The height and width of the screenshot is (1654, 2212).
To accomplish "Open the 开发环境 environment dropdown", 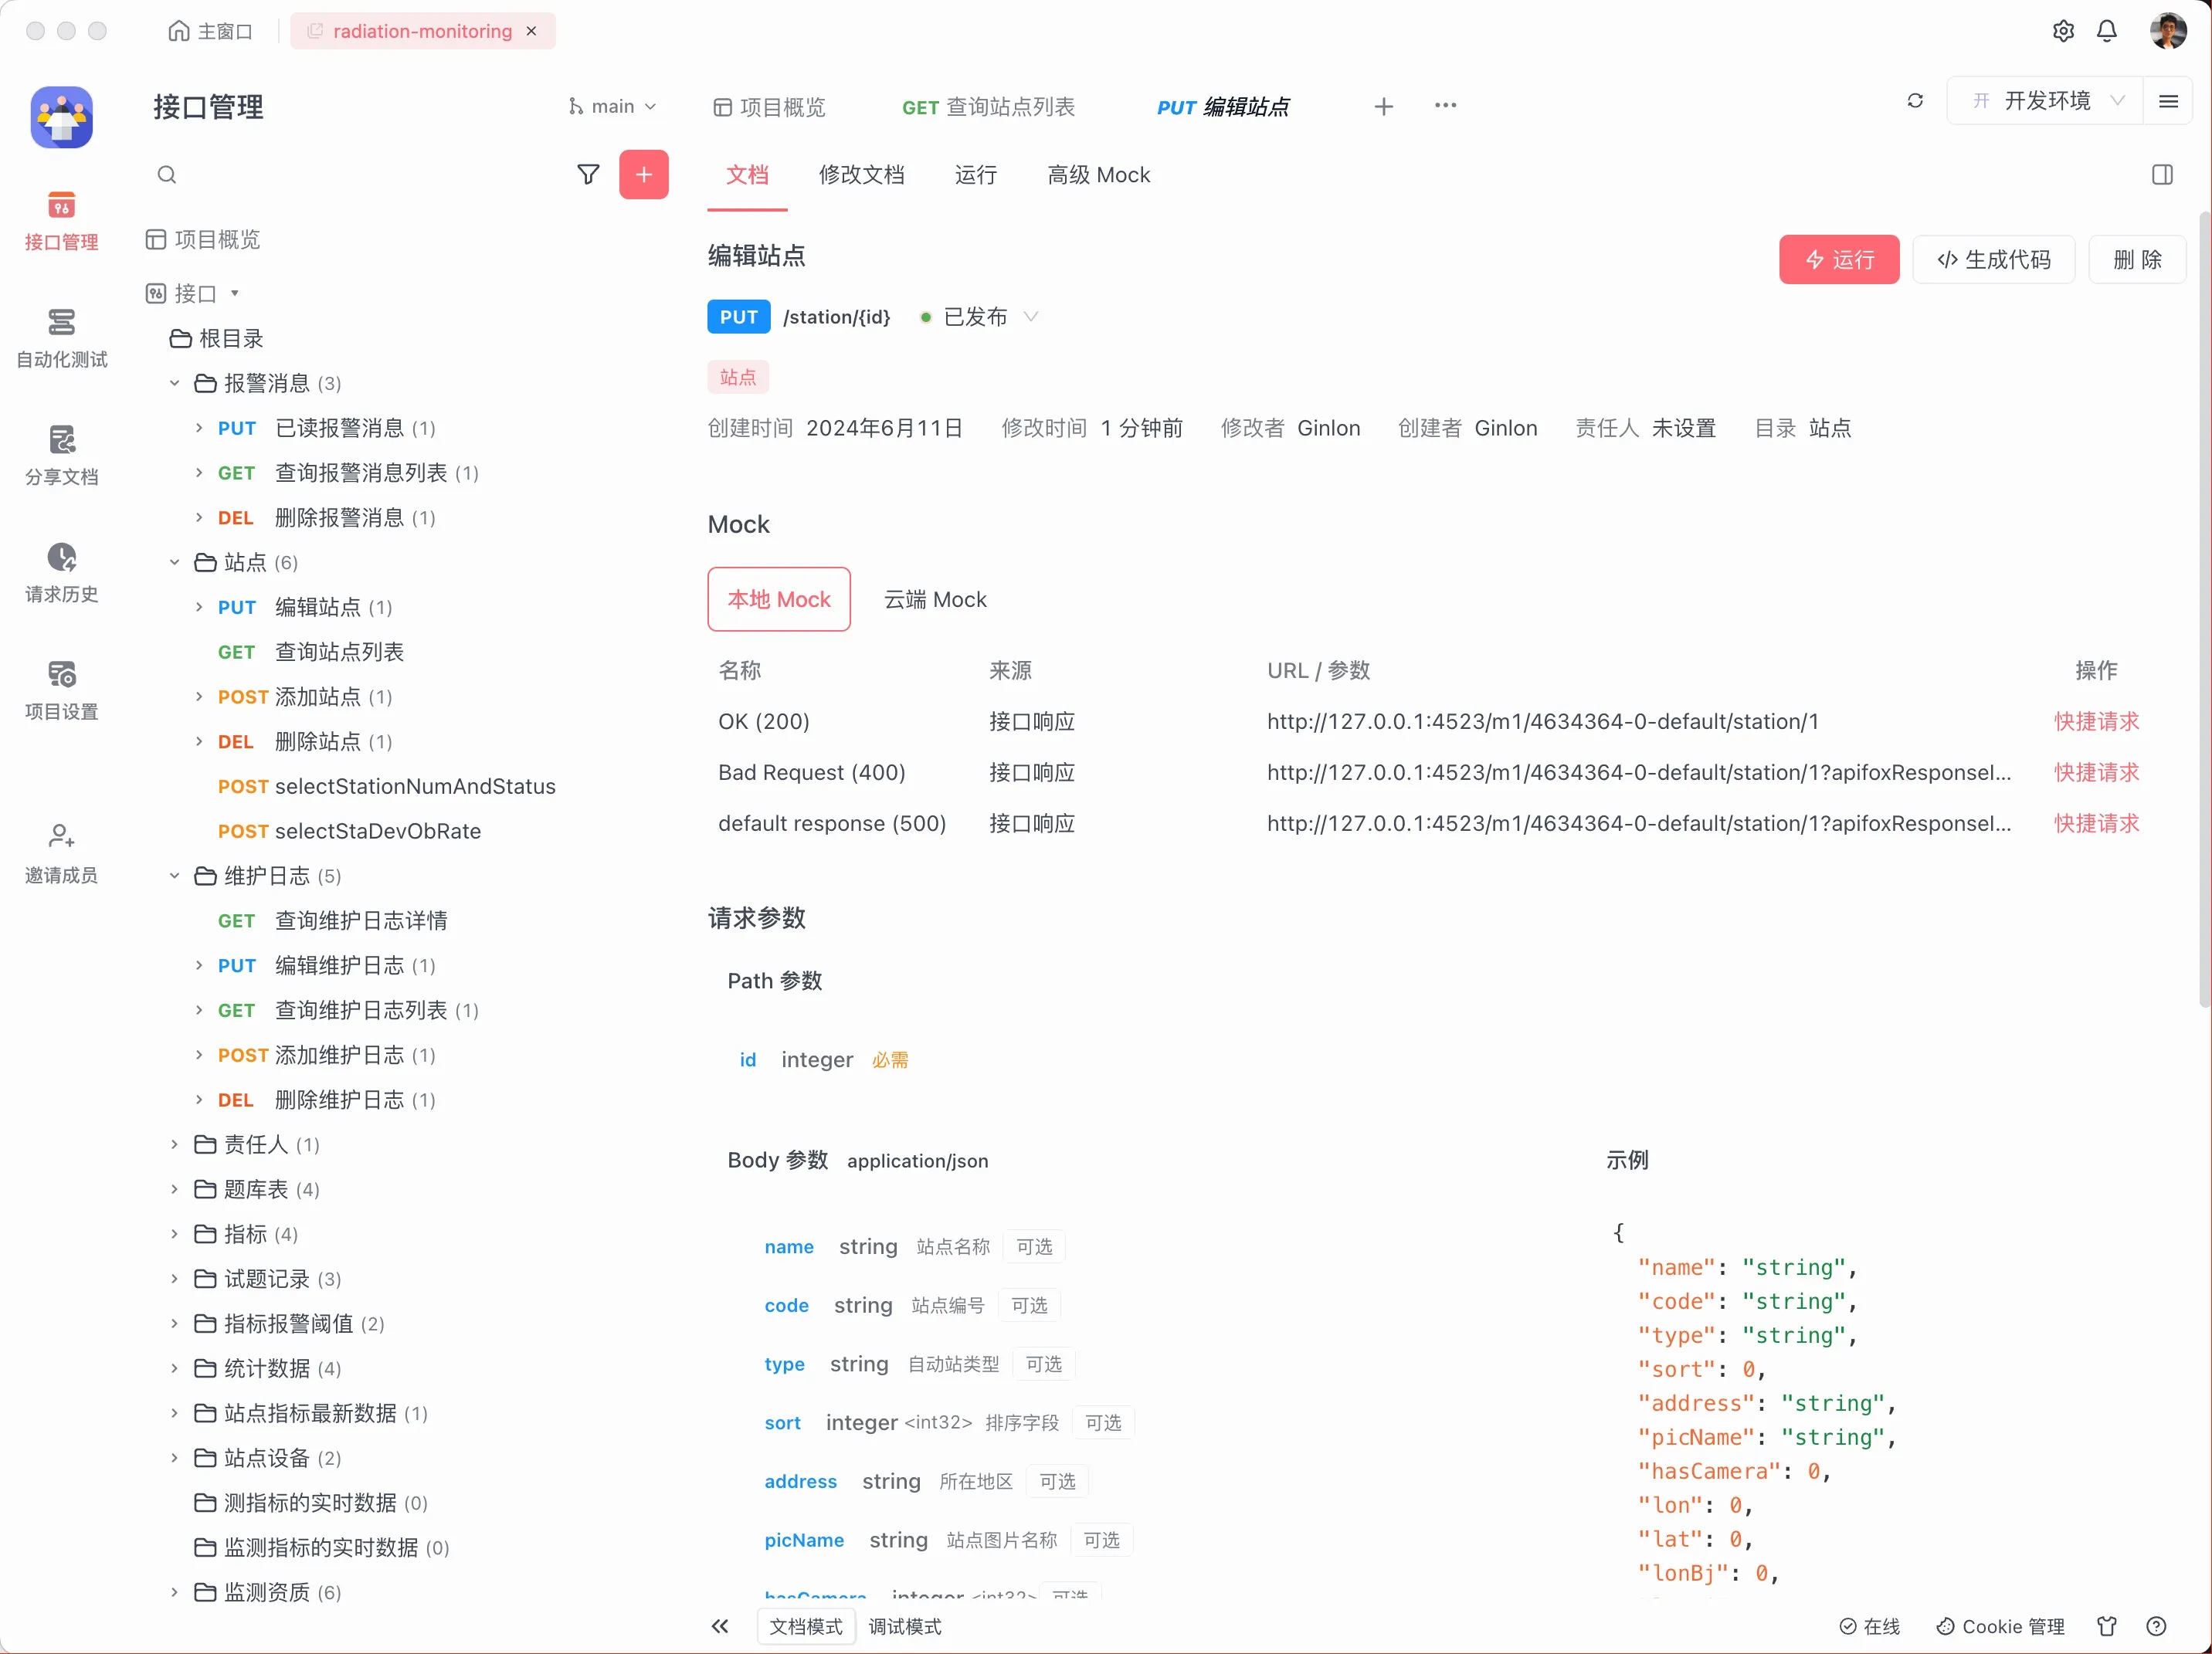I will point(2046,101).
